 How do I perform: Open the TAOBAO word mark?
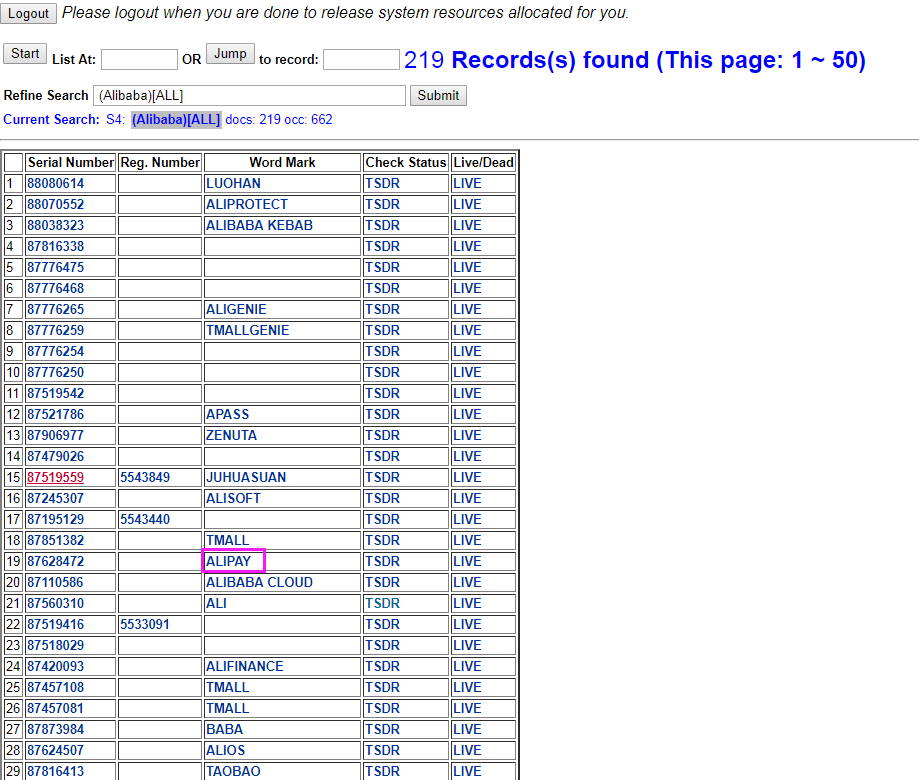233,772
